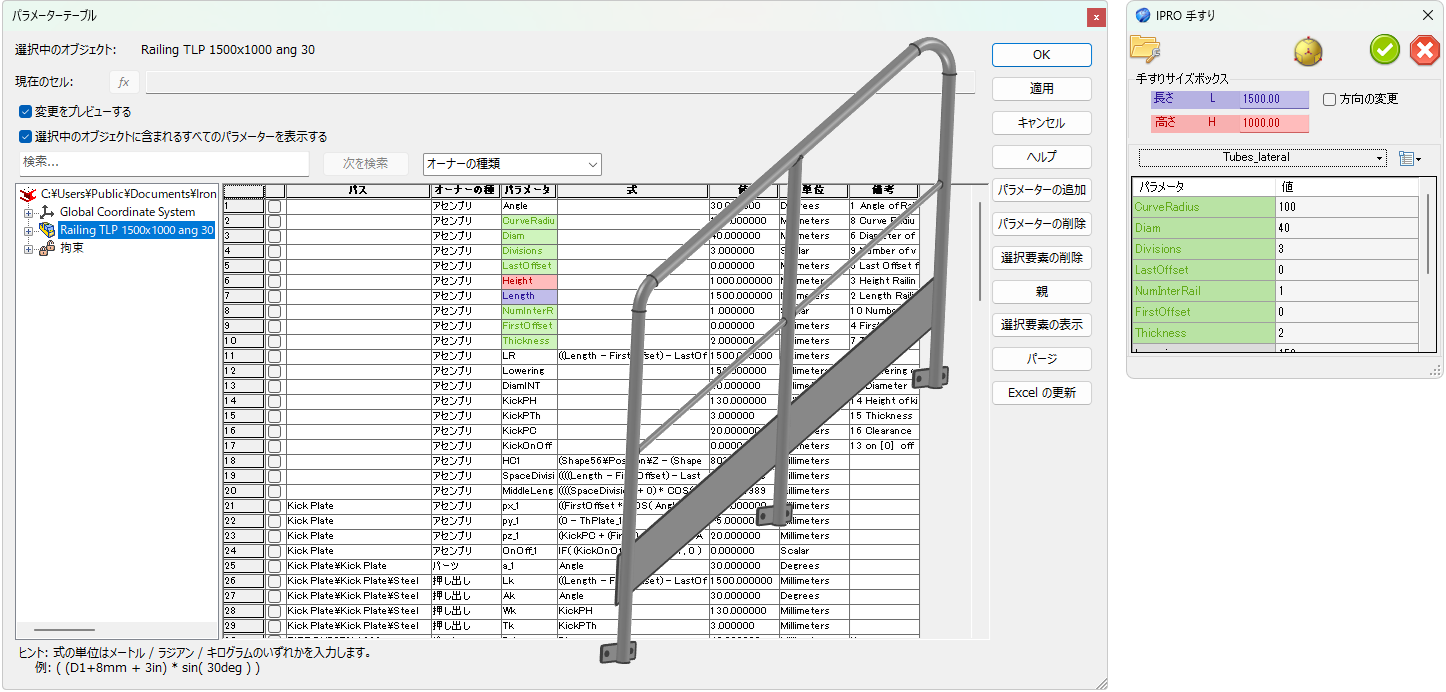Check the row 6 Height checkbox
Screen dimensions: 1446x692
(275, 281)
